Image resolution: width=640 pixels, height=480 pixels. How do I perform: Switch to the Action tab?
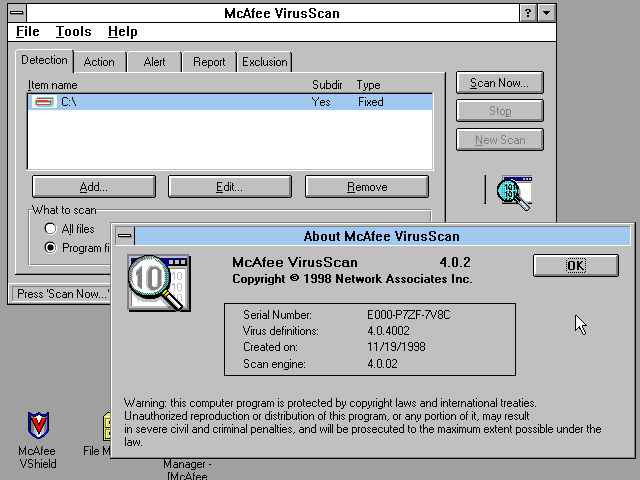point(99,62)
